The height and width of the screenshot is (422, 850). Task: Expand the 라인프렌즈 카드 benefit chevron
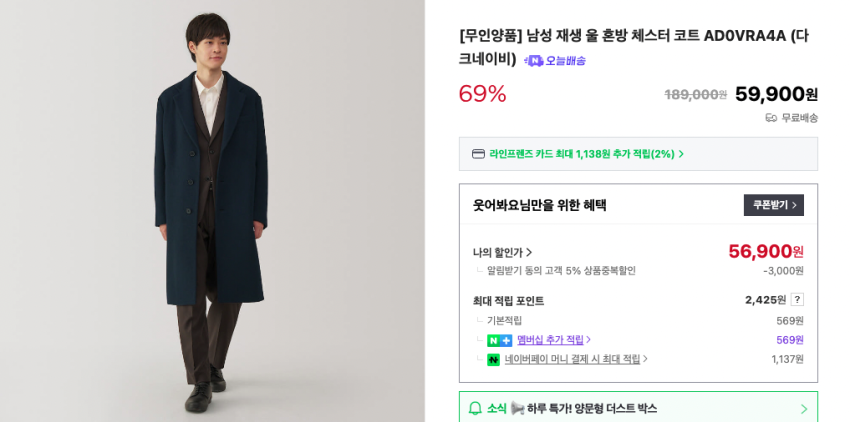682,154
